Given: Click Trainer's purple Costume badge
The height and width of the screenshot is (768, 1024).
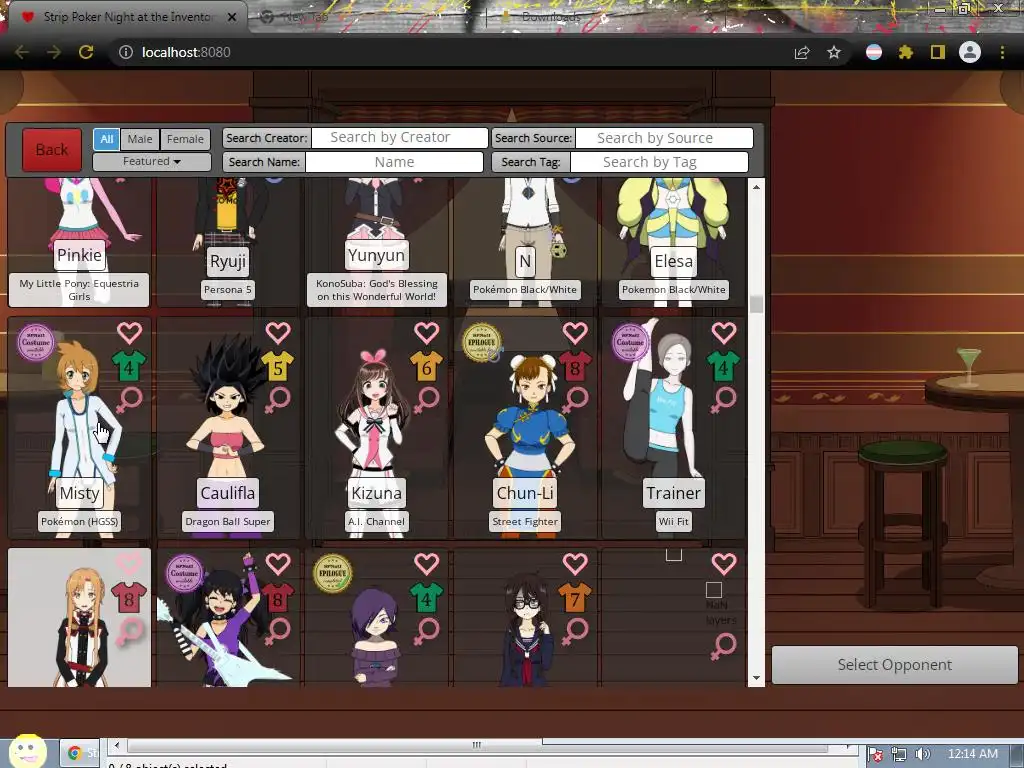Looking at the screenshot, I should [x=630, y=342].
